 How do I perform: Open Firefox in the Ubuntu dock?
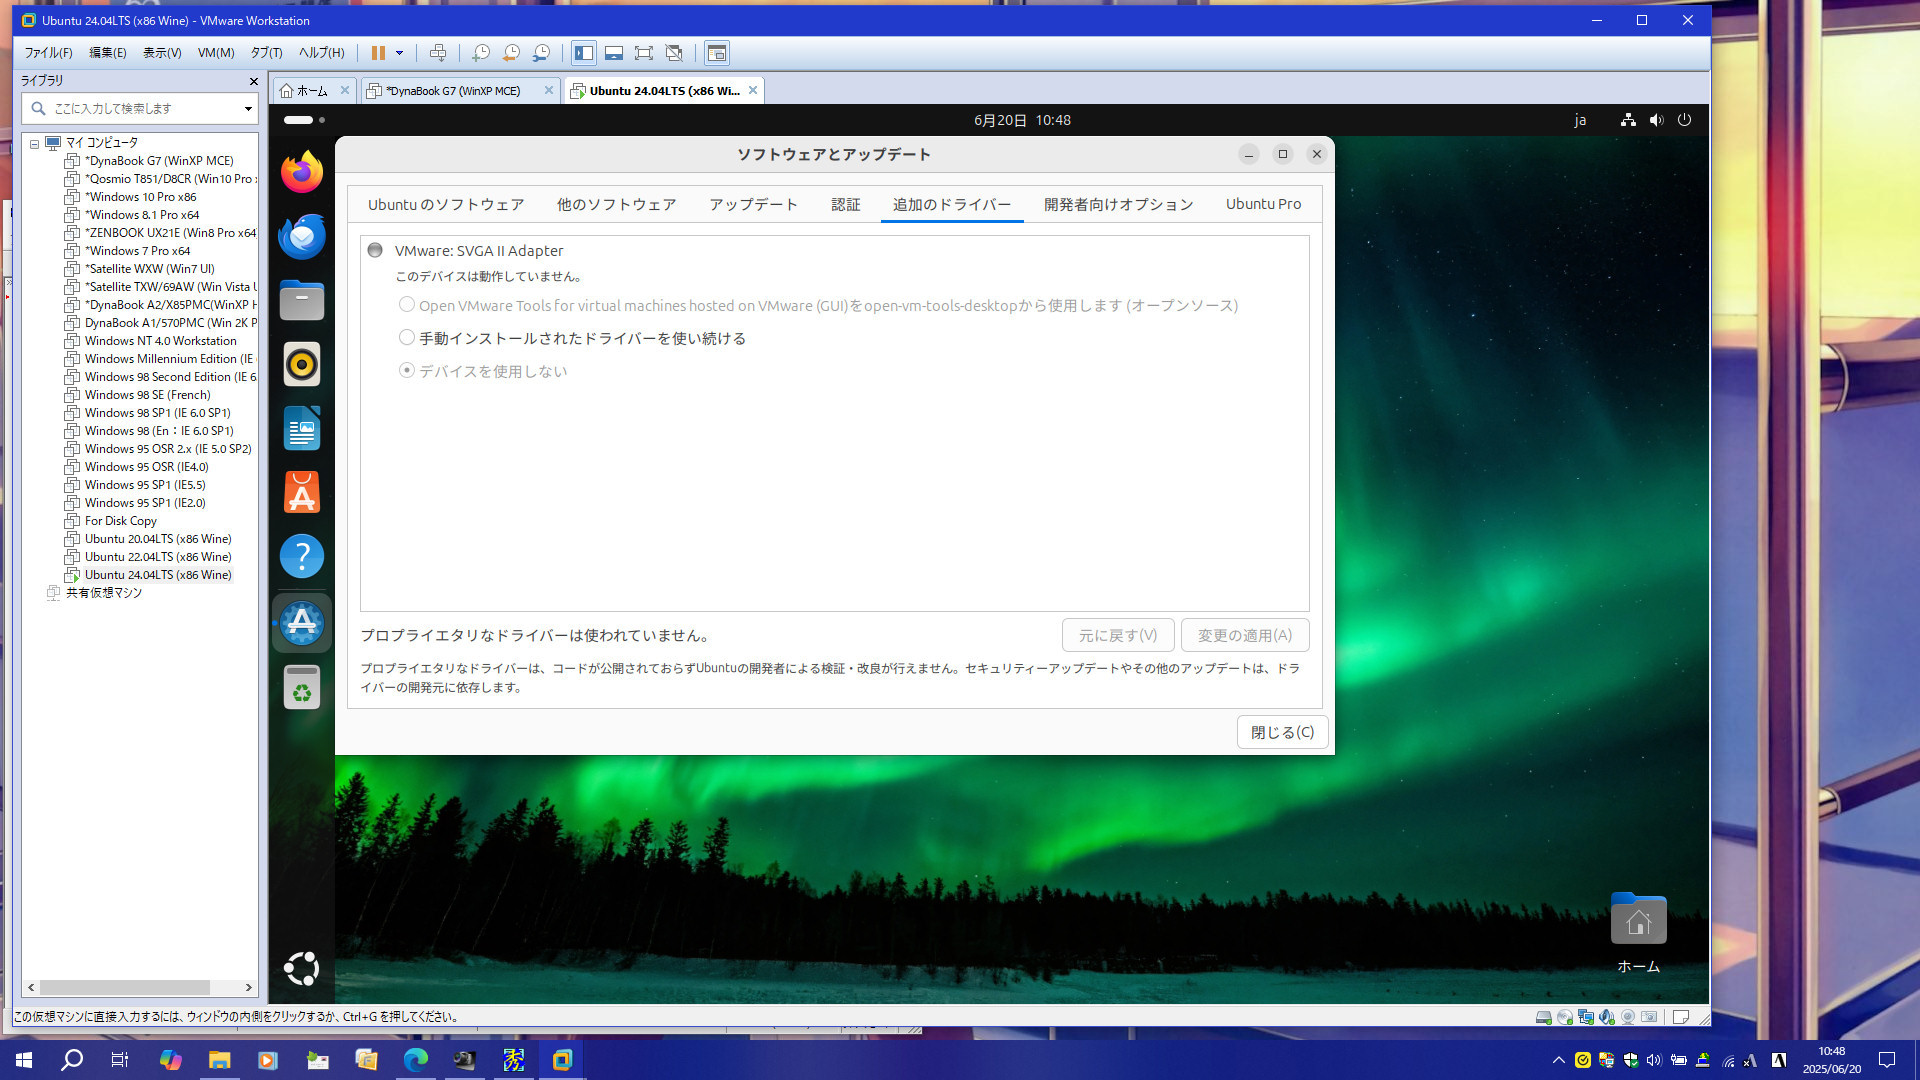tap(301, 172)
